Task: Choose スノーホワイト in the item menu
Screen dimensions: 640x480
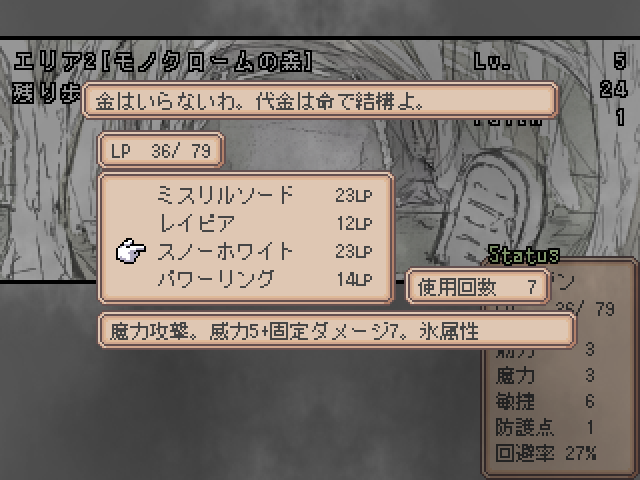Action: [225, 251]
